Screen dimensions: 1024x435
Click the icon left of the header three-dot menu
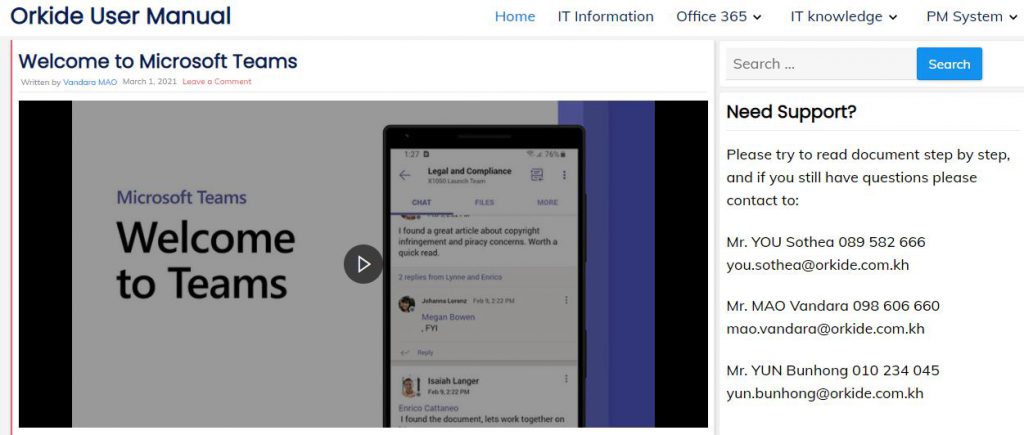coord(537,175)
